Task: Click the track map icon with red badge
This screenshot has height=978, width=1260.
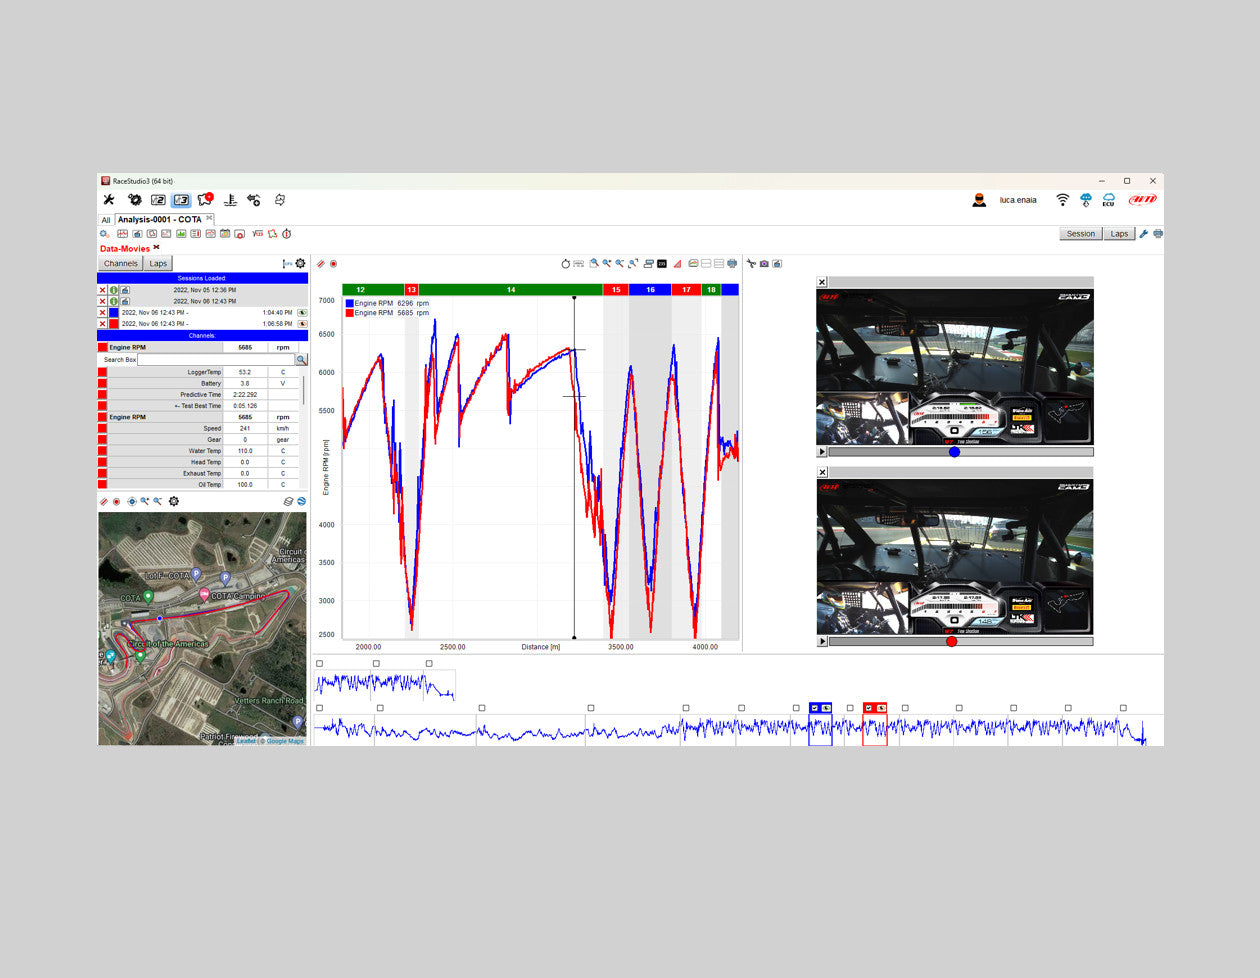Action: coord(205,200)
